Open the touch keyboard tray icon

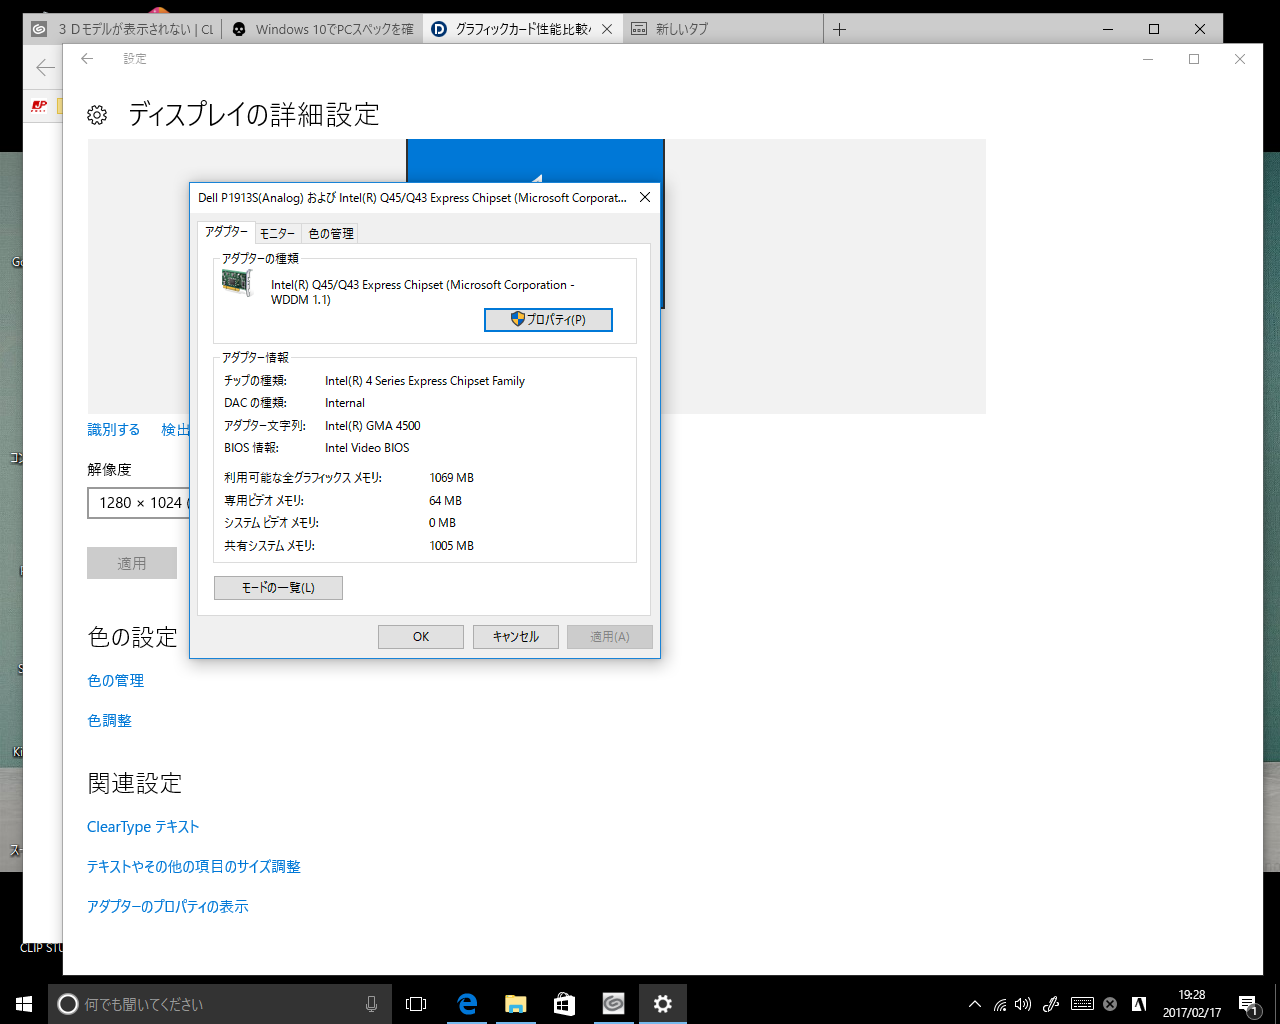pyautogui.click(x=1082, y=1004)
